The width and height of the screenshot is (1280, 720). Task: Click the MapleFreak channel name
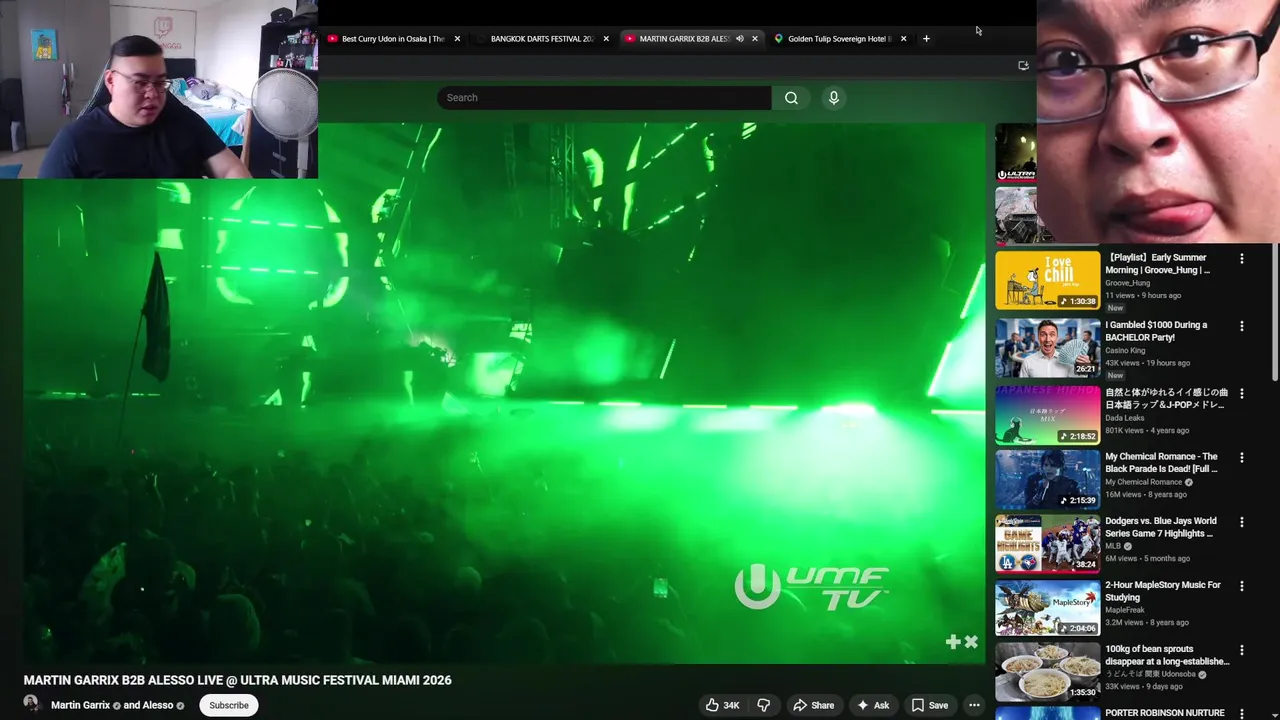pyautogui.click(x=1125, y=610)
